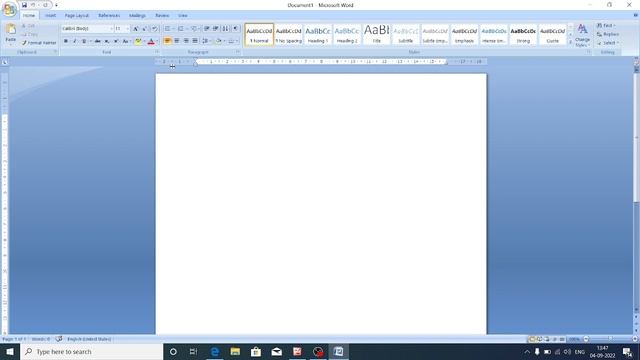This screenshot has width=640, height=360.
Task: Toggle underline formatting
Action: tap(84, 41)
